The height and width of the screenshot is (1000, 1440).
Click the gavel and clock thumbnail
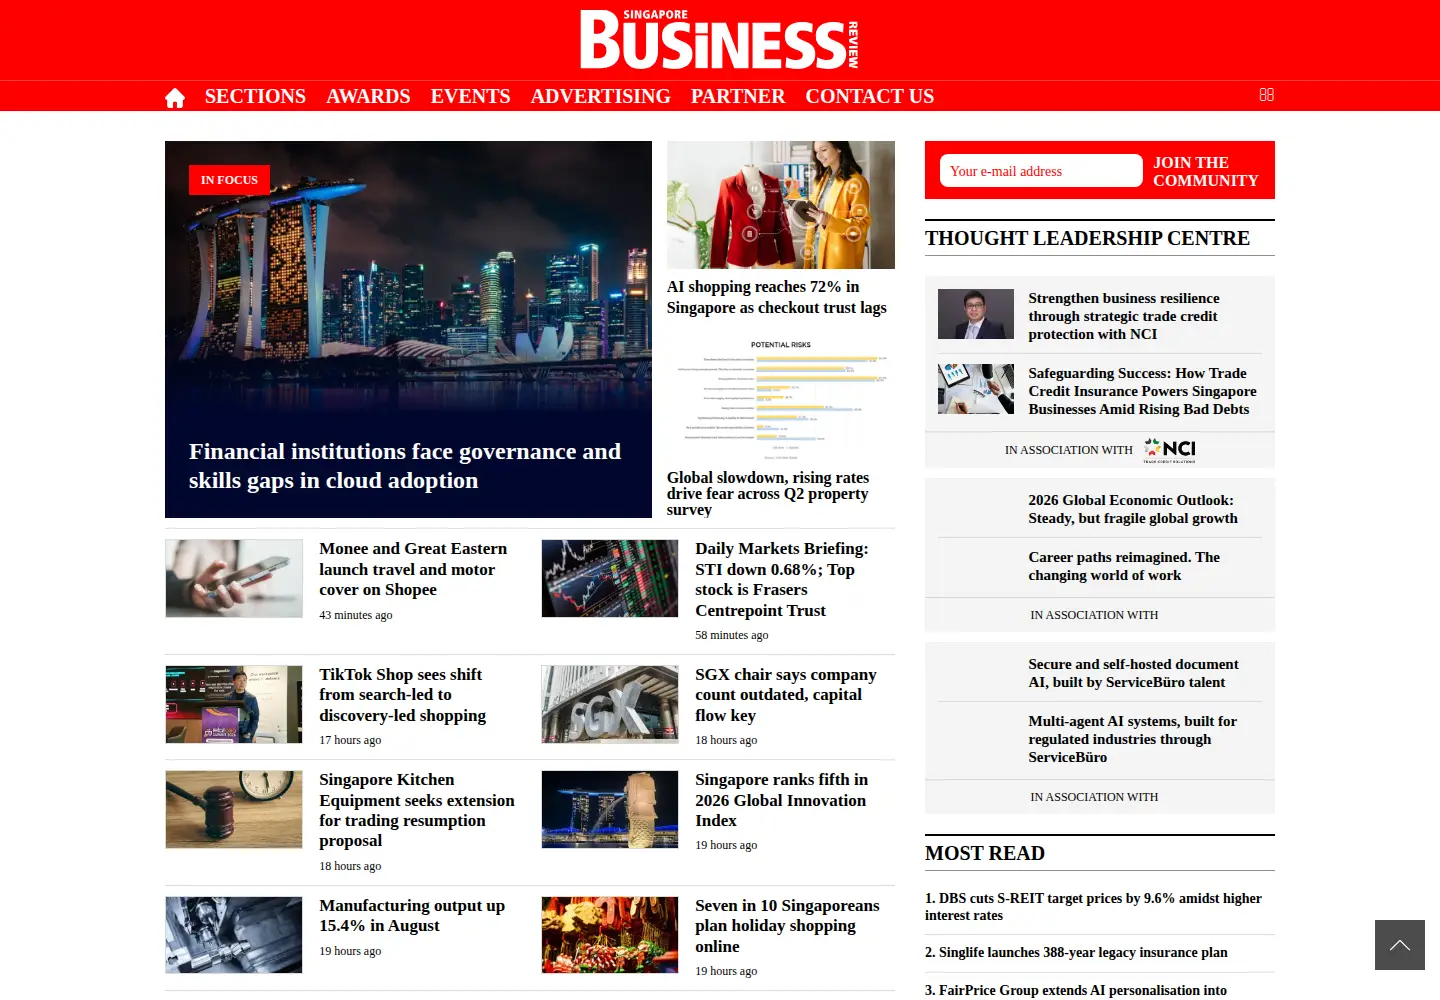click(x=234, y=809)
